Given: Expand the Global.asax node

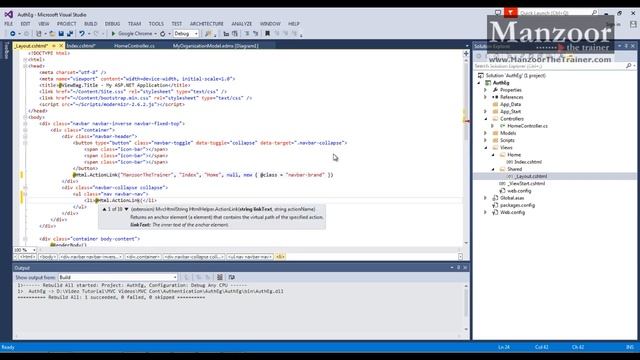Looking at the screenshot, I should pos(486,198).
